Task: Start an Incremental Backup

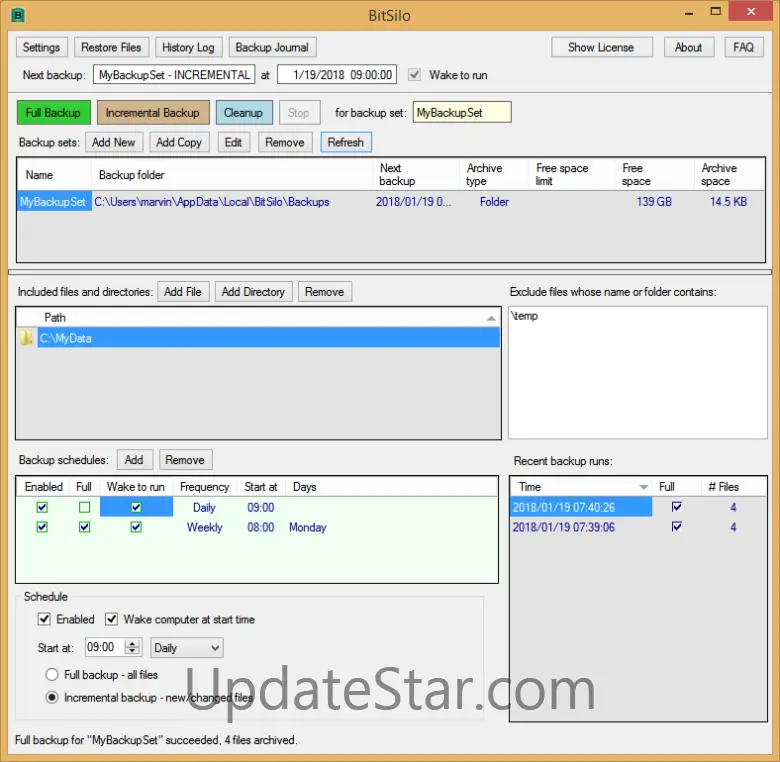Action: (x=153, y=113)
